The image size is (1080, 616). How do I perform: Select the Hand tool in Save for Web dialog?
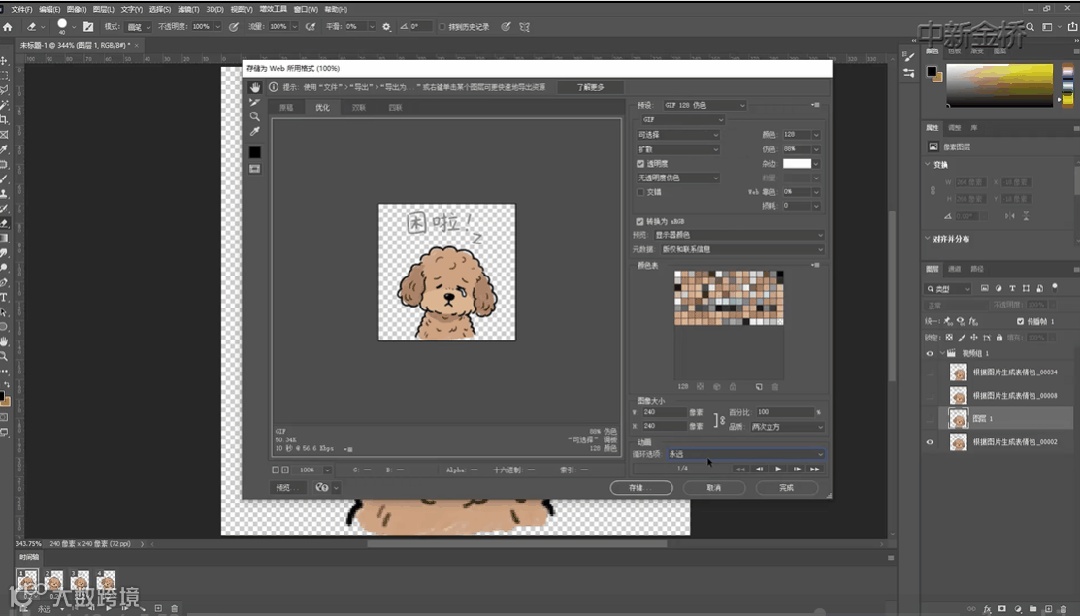[255, 88]
